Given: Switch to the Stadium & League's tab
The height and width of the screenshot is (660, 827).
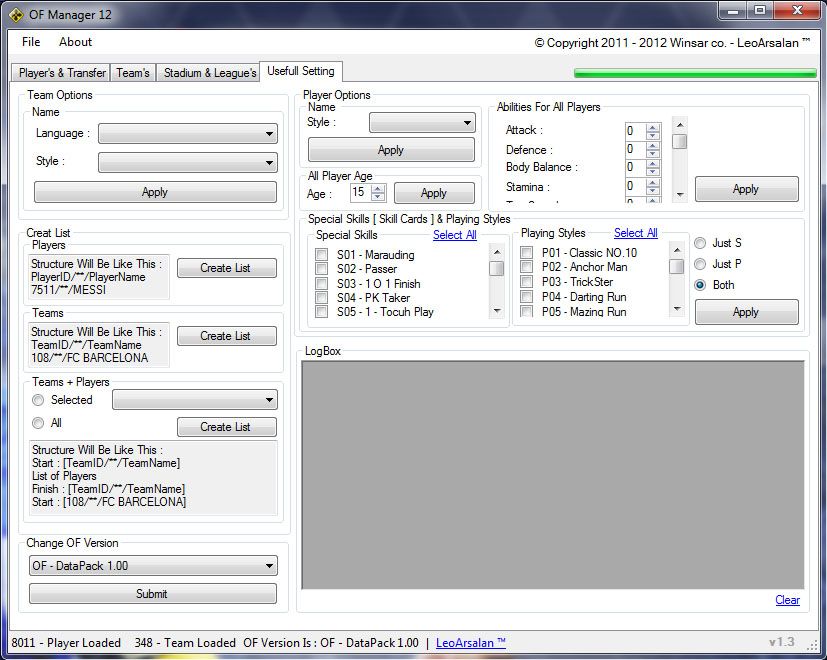Looking at the screenshot, I should [209, 73].
